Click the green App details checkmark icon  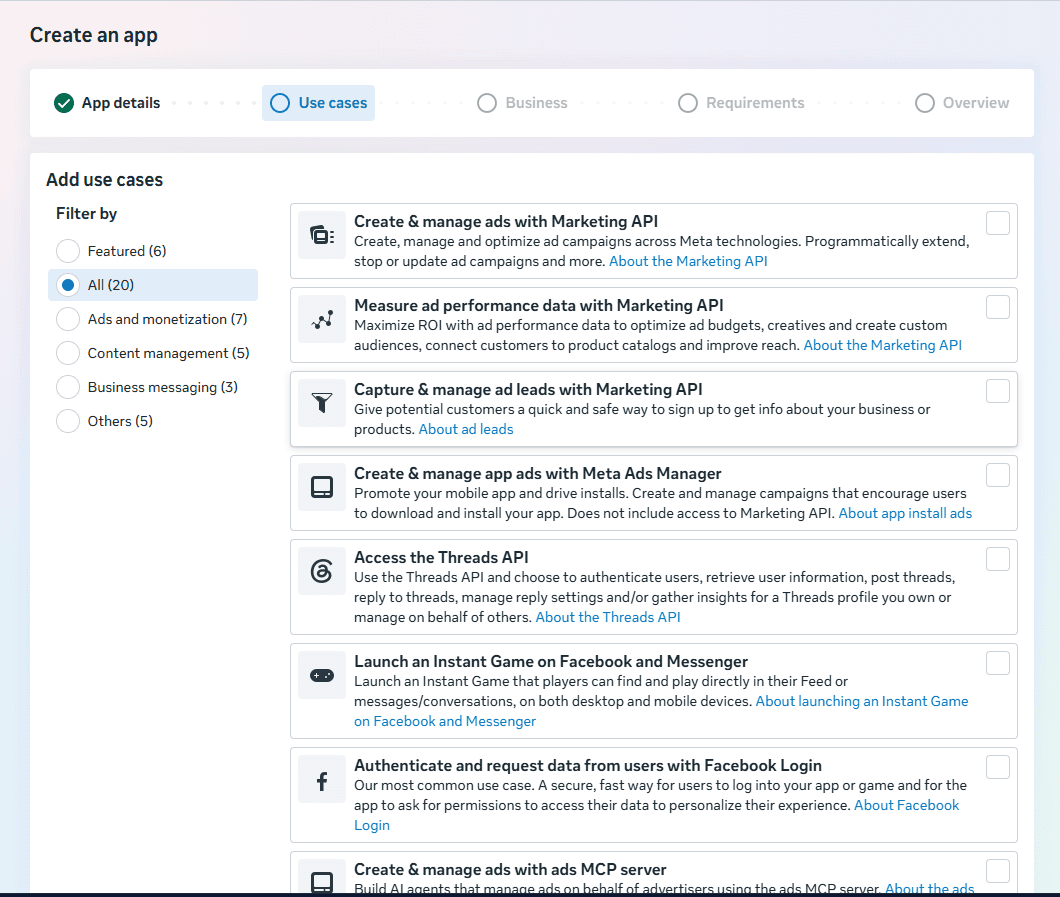pyautogui.click(x=64, y=103)
